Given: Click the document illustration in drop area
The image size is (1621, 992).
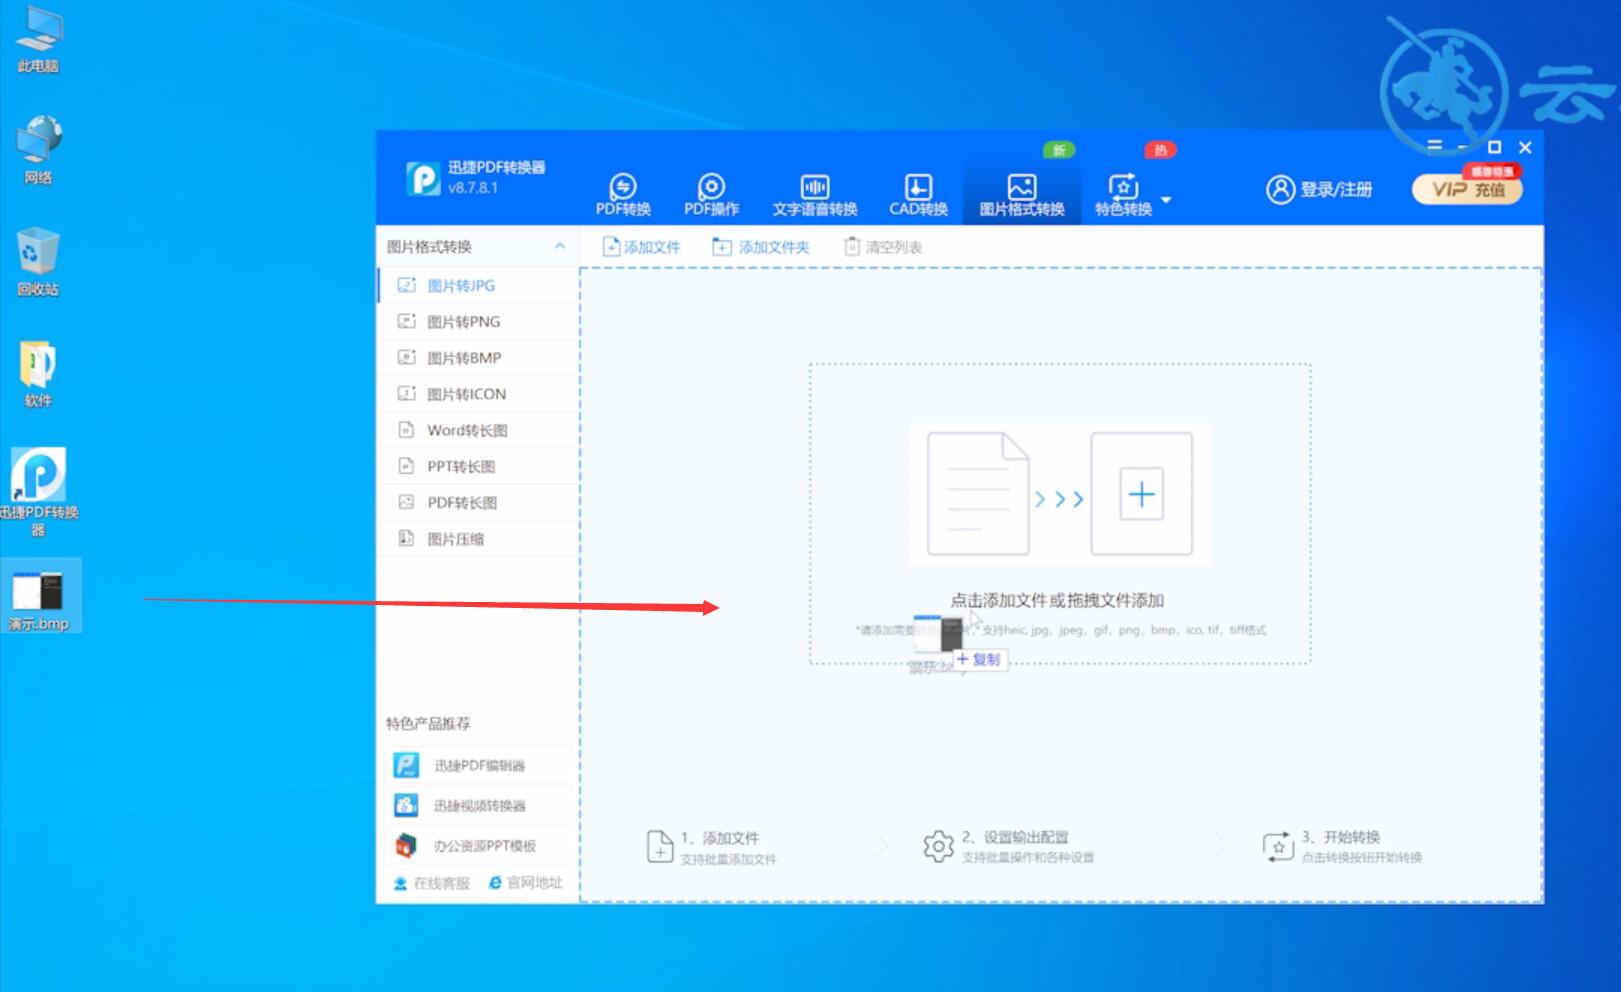Looking at the screenshot, I should tap(978, 494).
